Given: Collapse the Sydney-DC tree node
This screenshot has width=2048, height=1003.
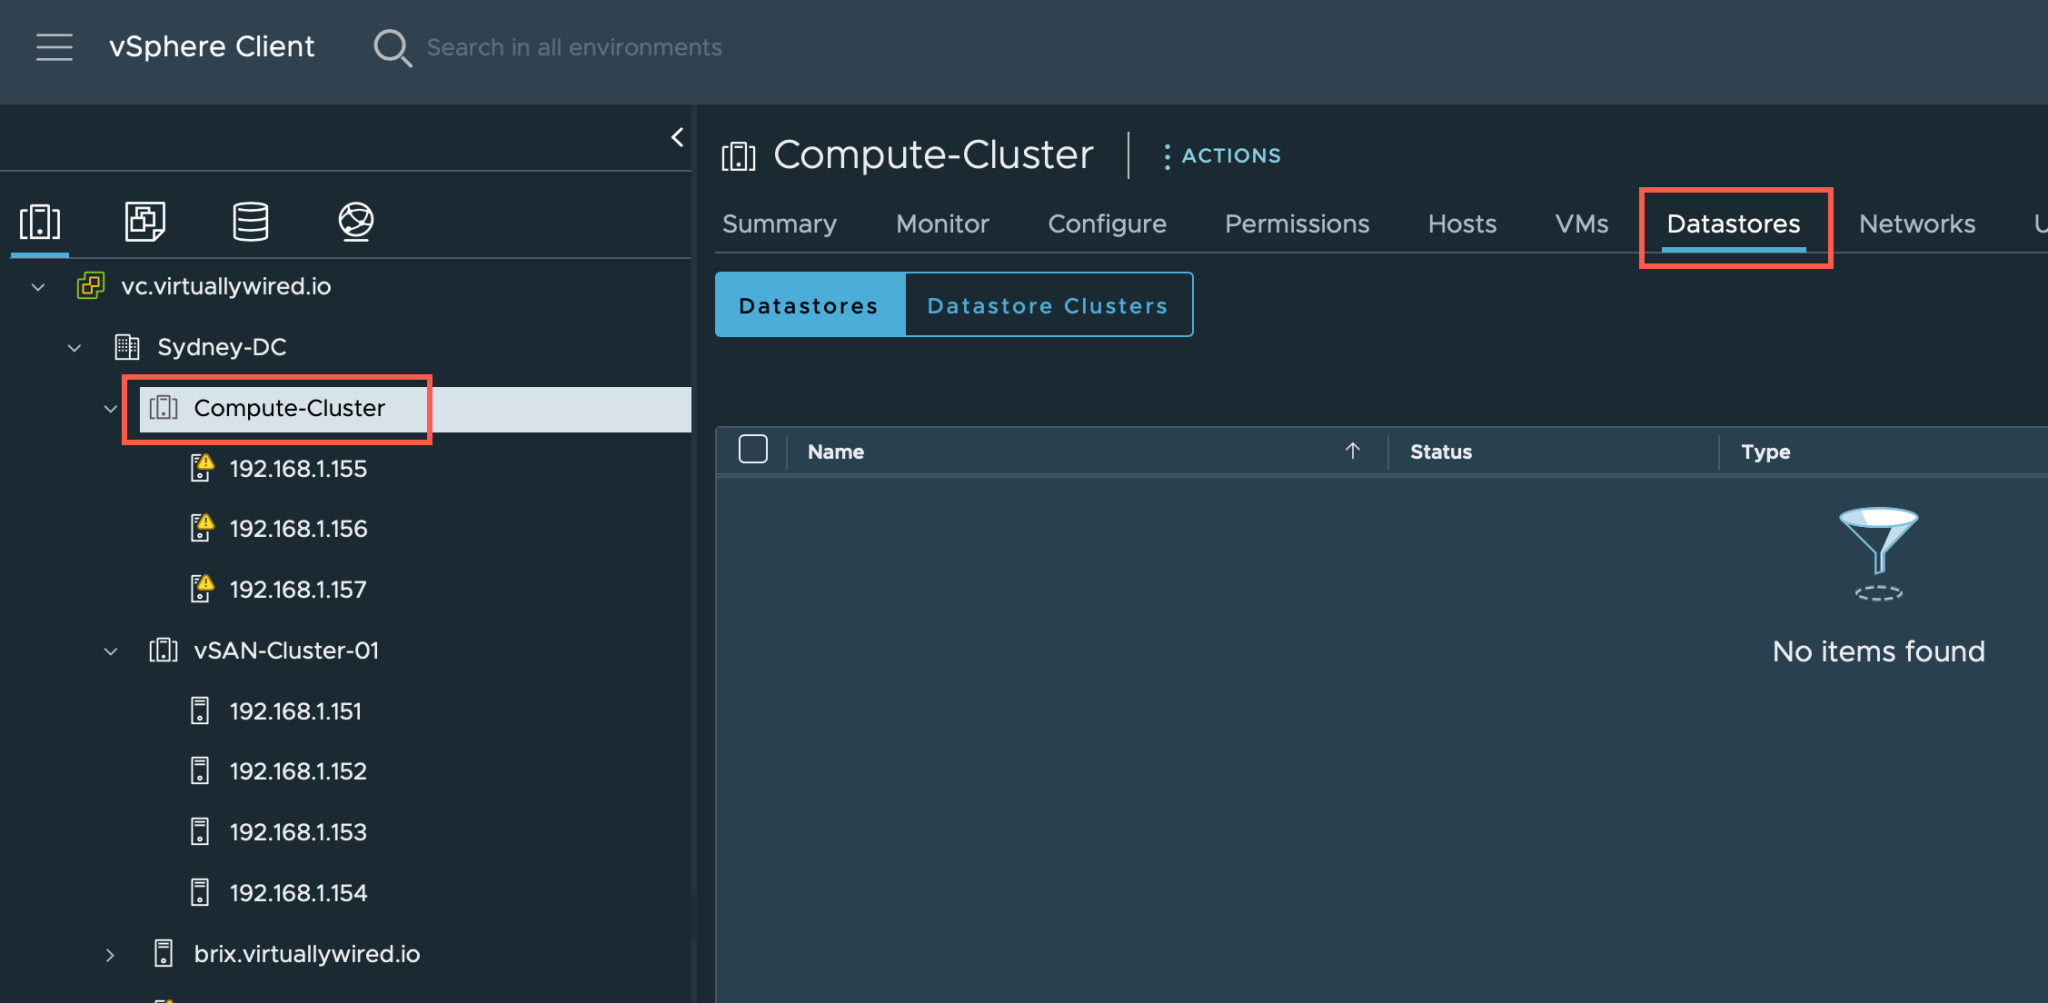Looking at the screenshot, I should tap(74, 348).
